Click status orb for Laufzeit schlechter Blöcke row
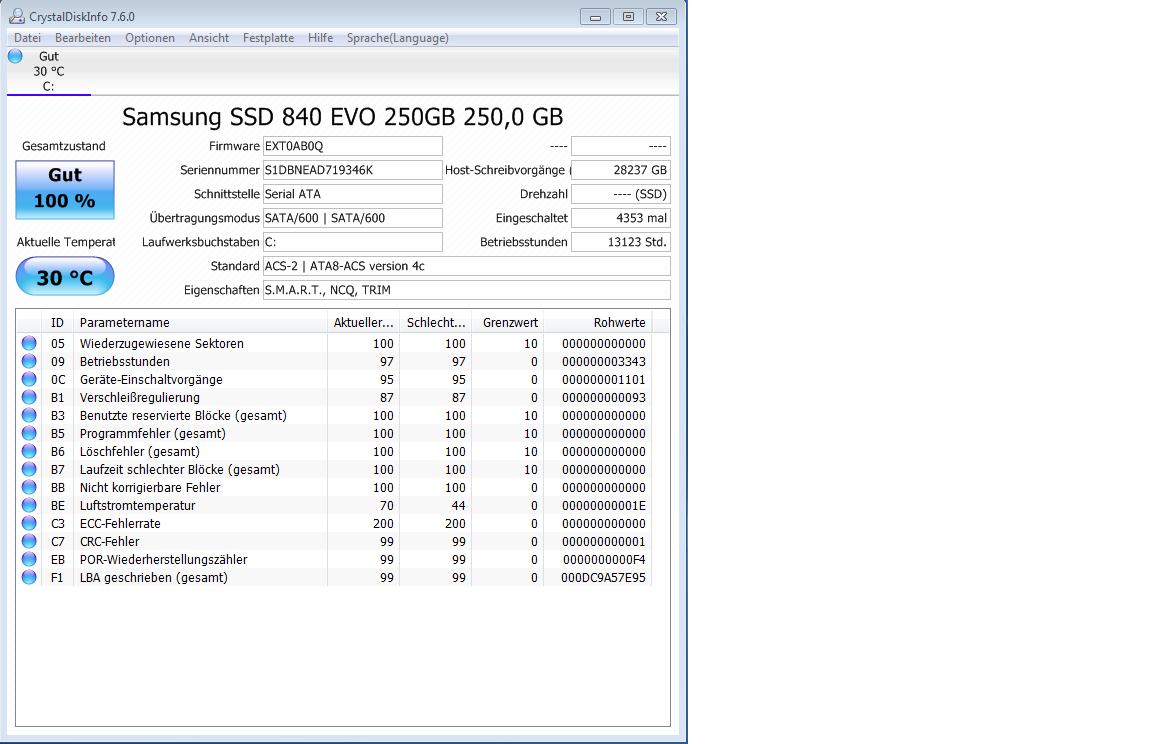Screen dimensions: 1152x744 (x=29, y=469)
